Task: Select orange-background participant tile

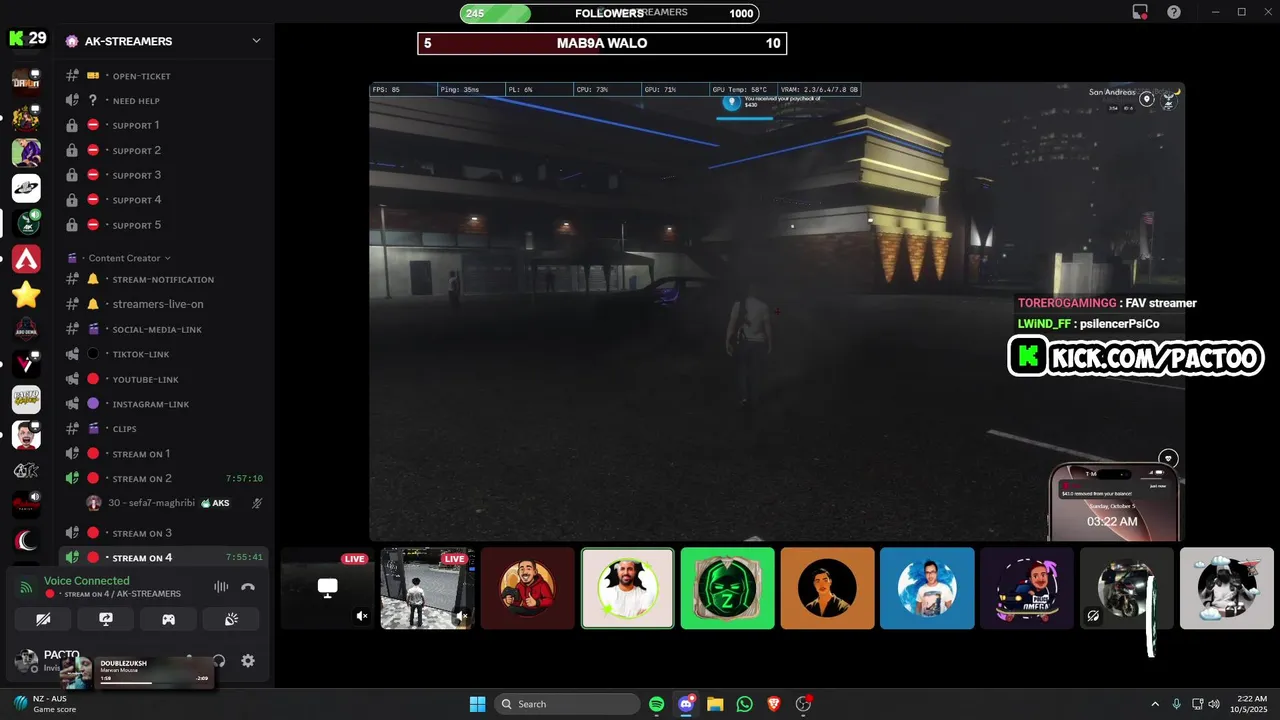Action: pyautogui.click(x=828, y=588)
